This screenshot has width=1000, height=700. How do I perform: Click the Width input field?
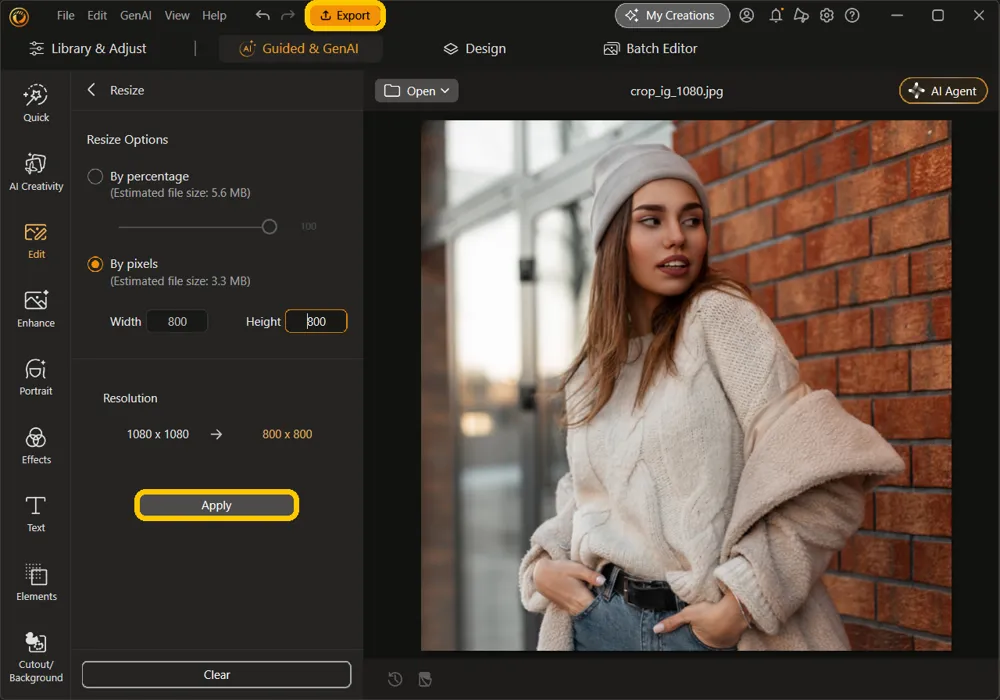(177, 321)
